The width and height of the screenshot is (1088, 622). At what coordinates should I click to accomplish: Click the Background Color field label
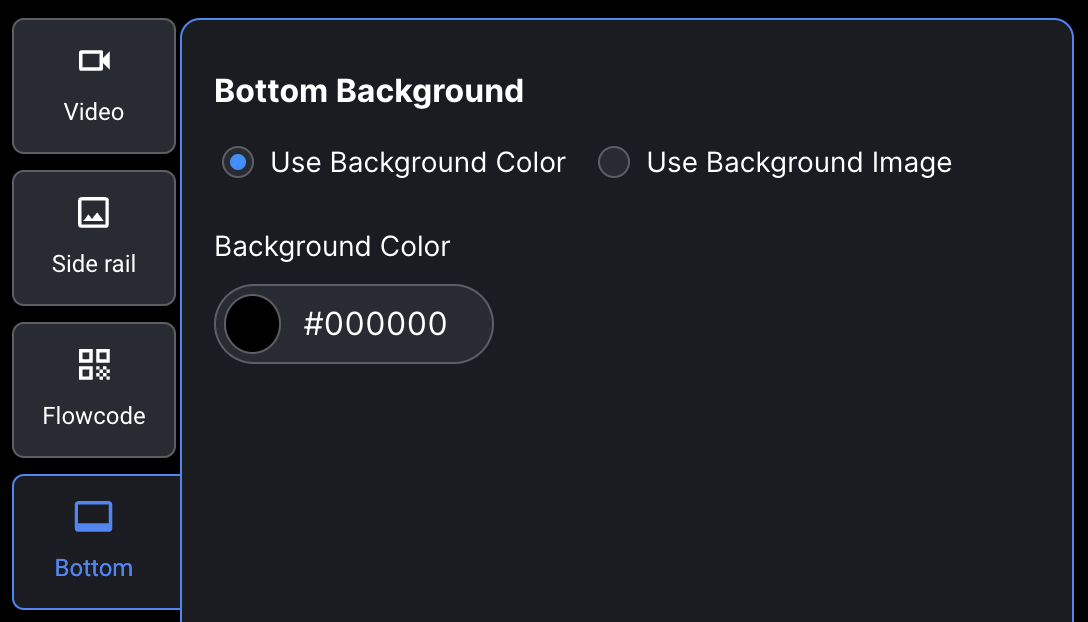coord(332,246)
